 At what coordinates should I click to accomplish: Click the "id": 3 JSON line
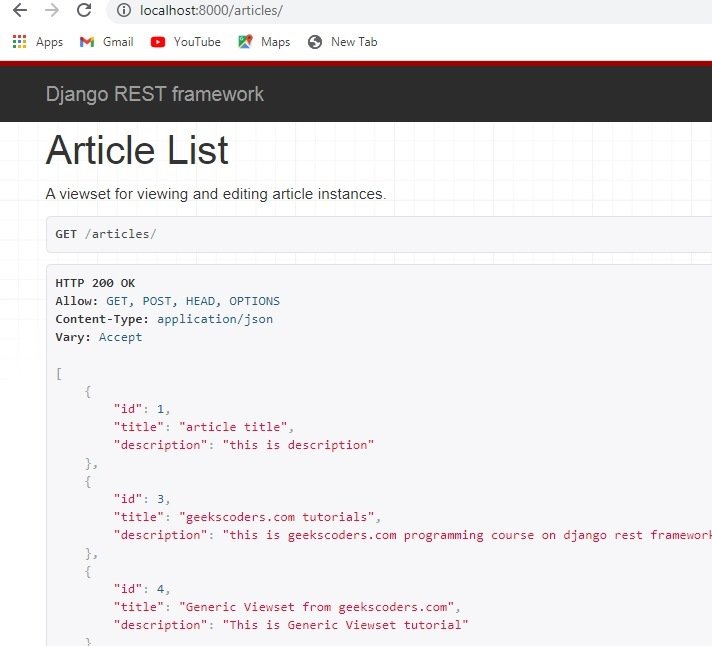tap(142, 499)
